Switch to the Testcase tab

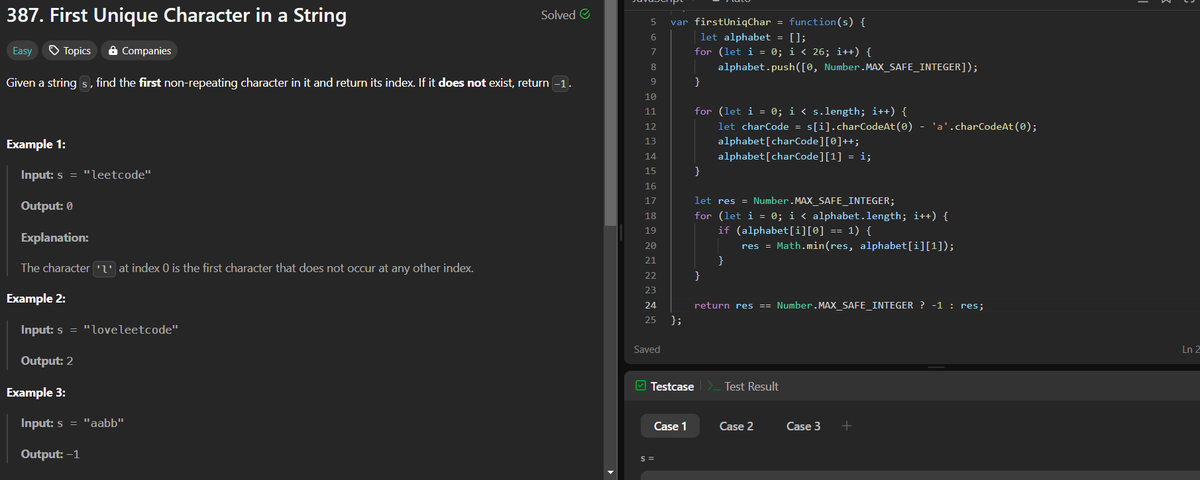point(665,386)
